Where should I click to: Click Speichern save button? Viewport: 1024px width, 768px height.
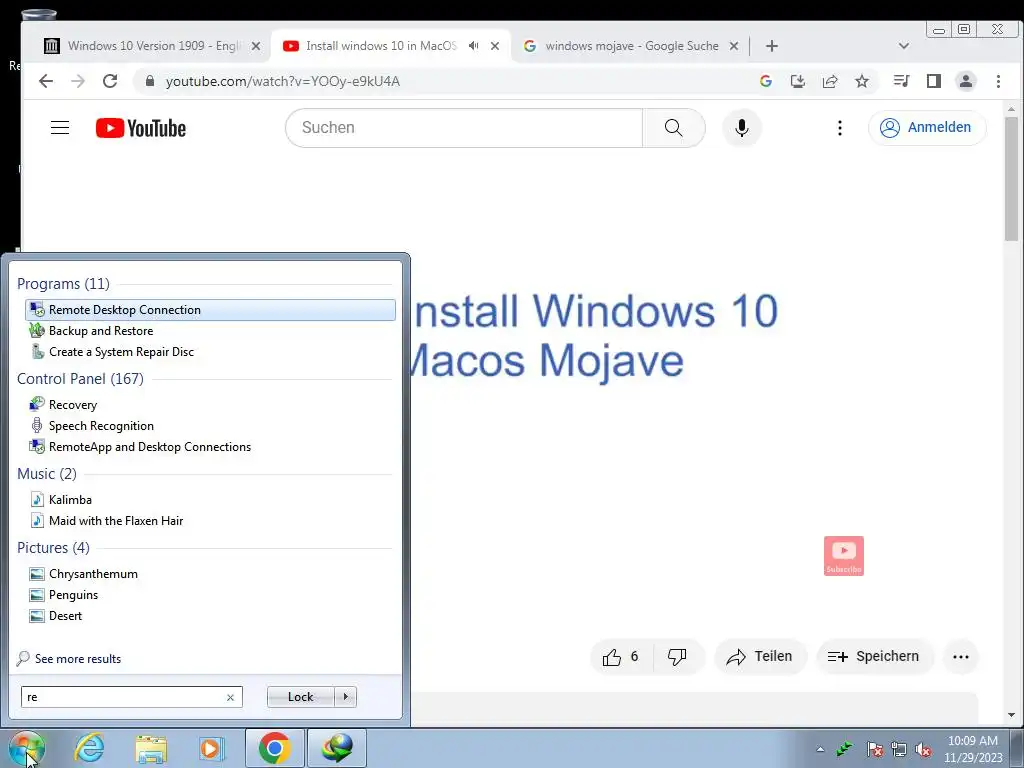coord(875,657)
